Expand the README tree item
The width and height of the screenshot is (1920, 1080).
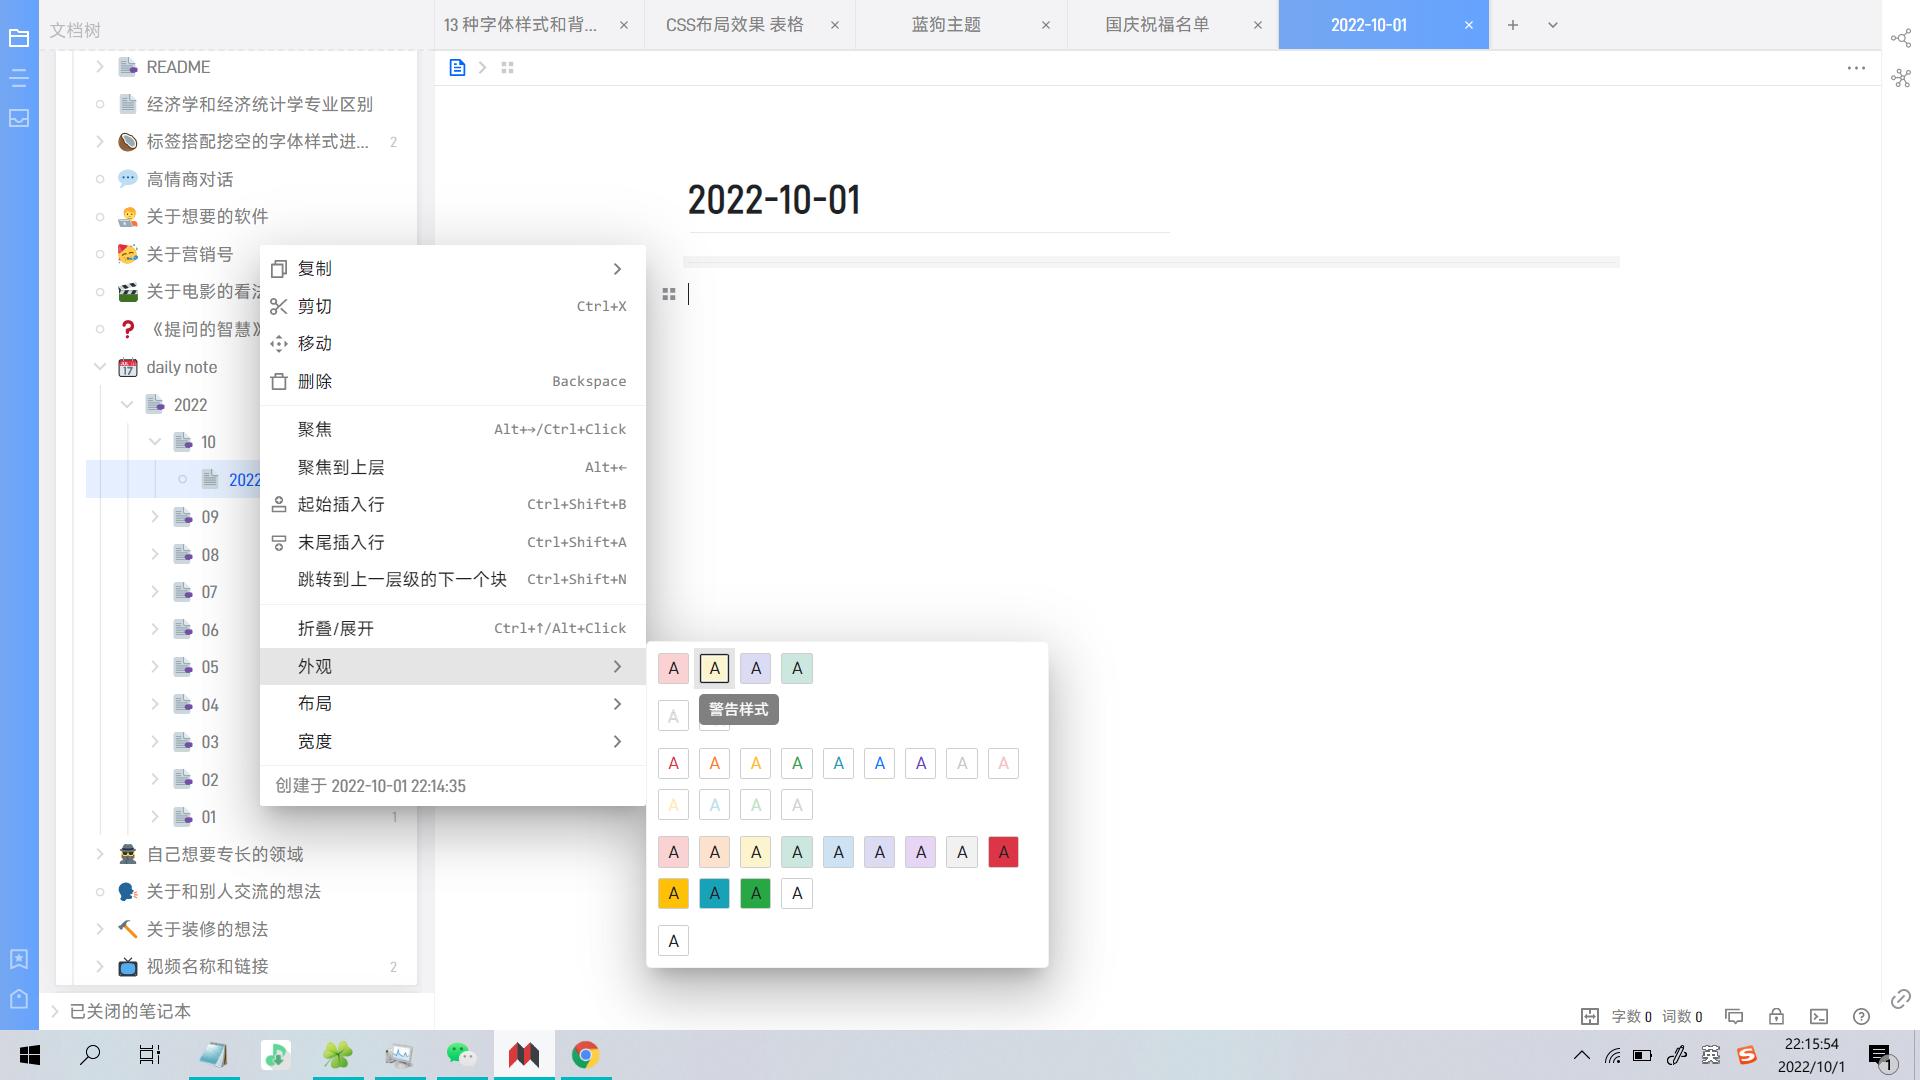(x=99, y=66)
